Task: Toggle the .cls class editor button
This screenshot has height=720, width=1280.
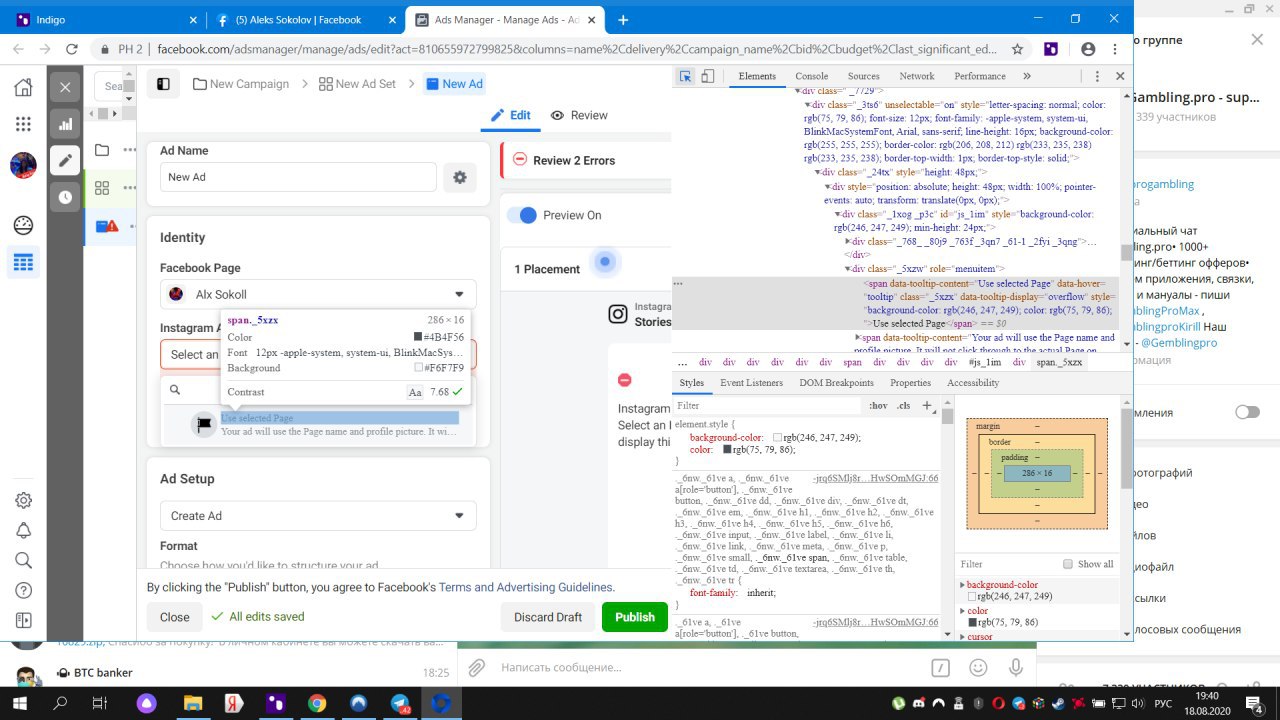Action: (903, 406)
